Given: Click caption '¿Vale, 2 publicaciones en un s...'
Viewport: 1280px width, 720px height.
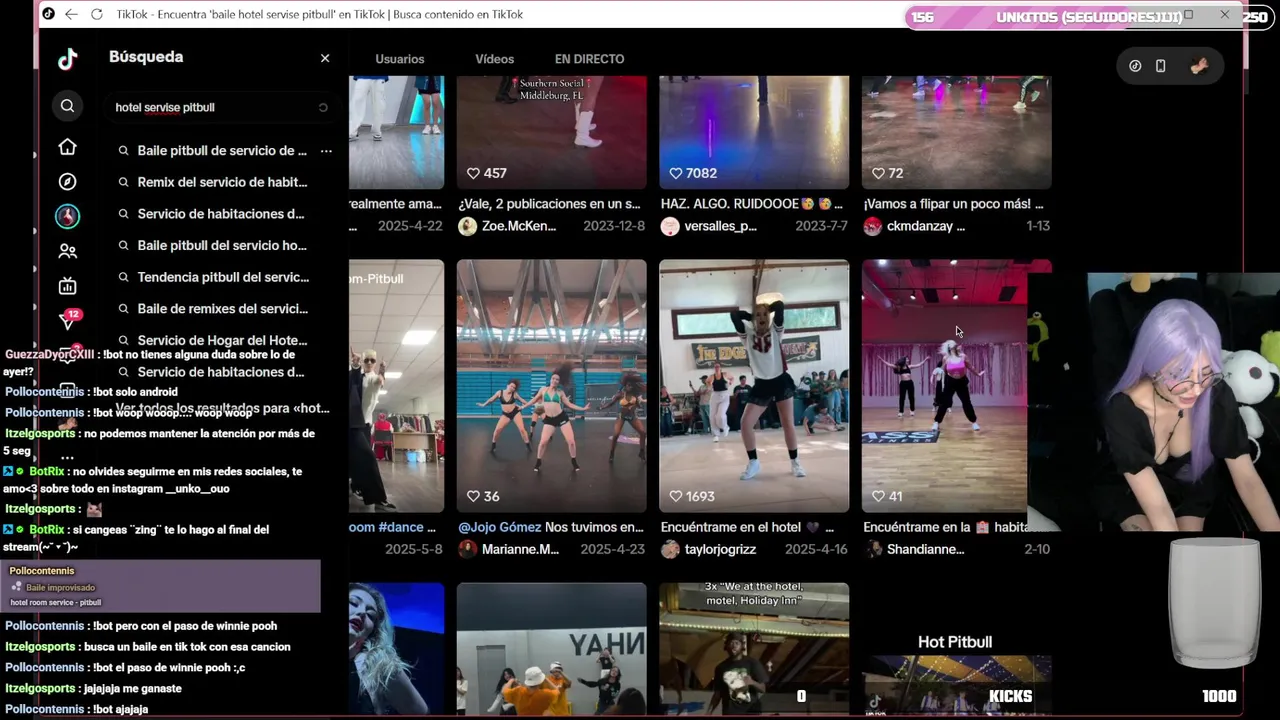Looking at the screenshot, I should [549, 203].
